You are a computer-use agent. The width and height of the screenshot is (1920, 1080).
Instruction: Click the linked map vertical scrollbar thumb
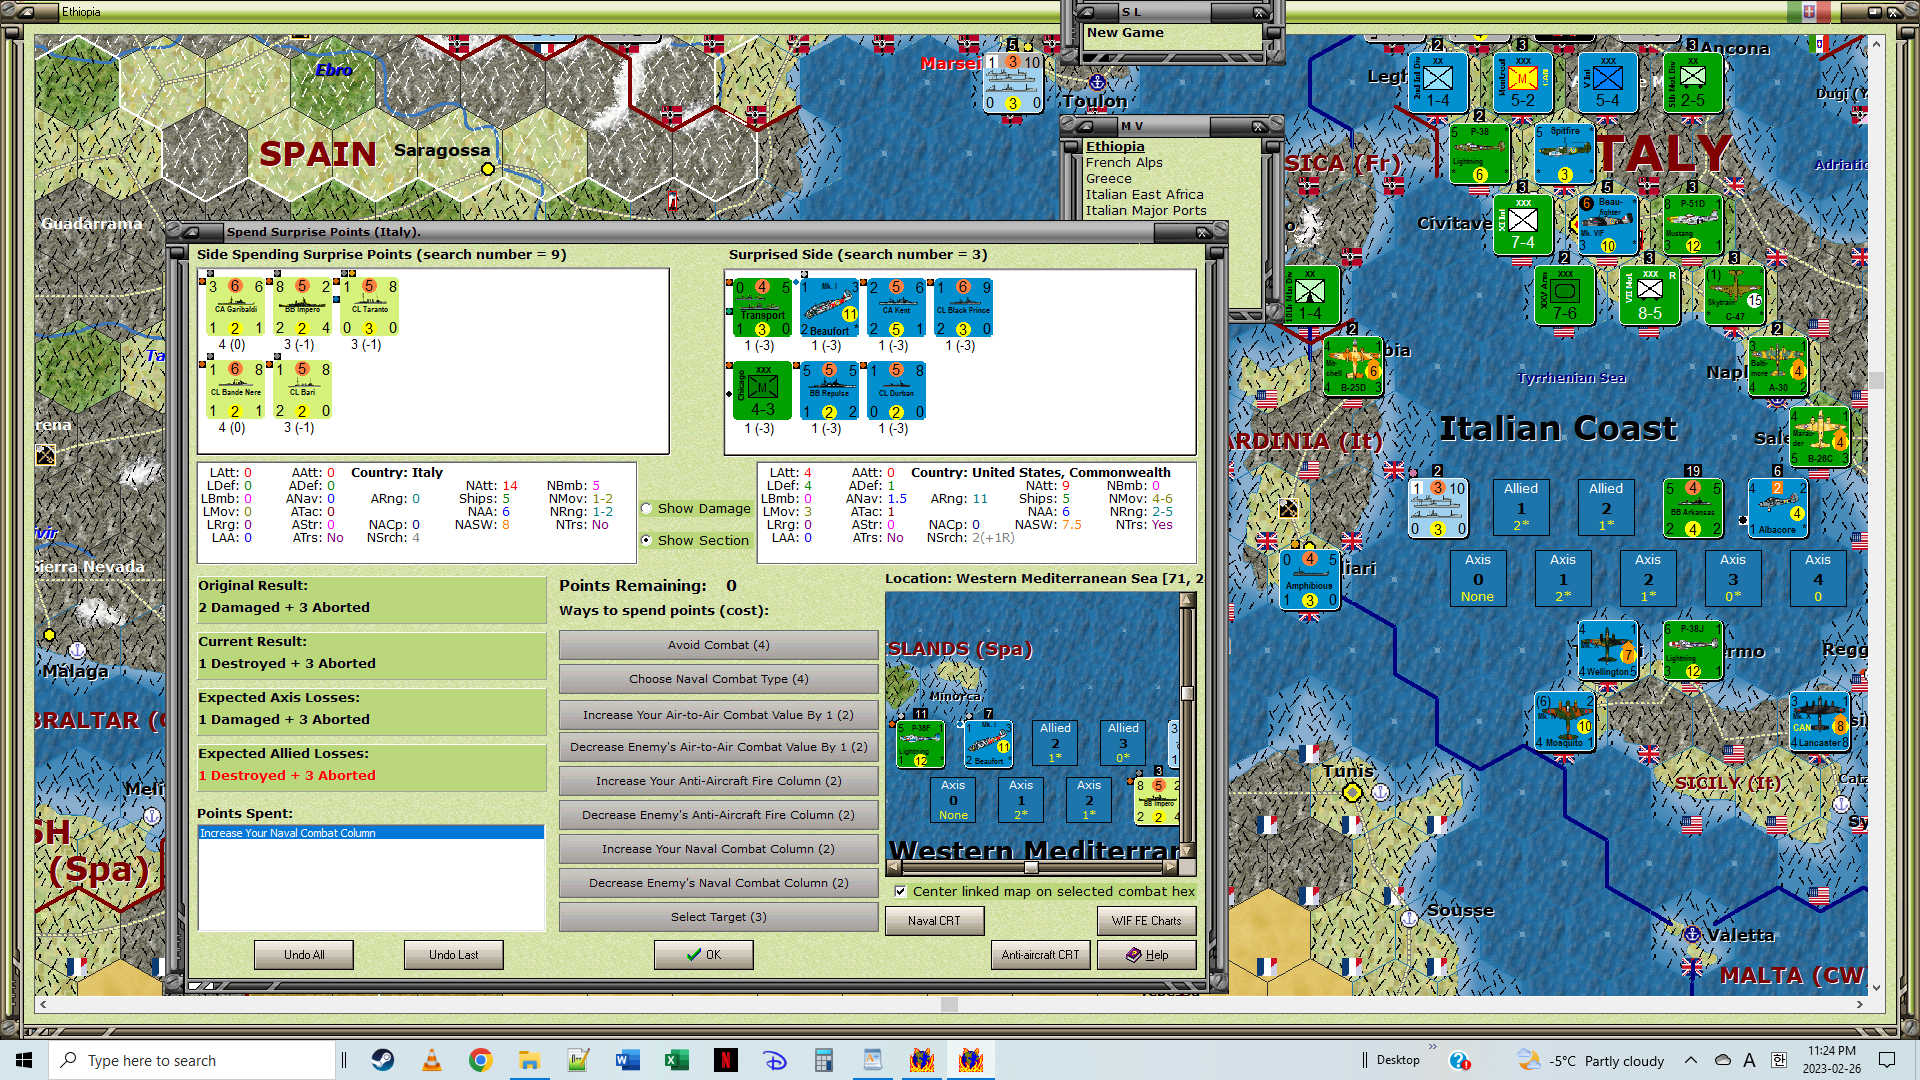click(1187, 693)
